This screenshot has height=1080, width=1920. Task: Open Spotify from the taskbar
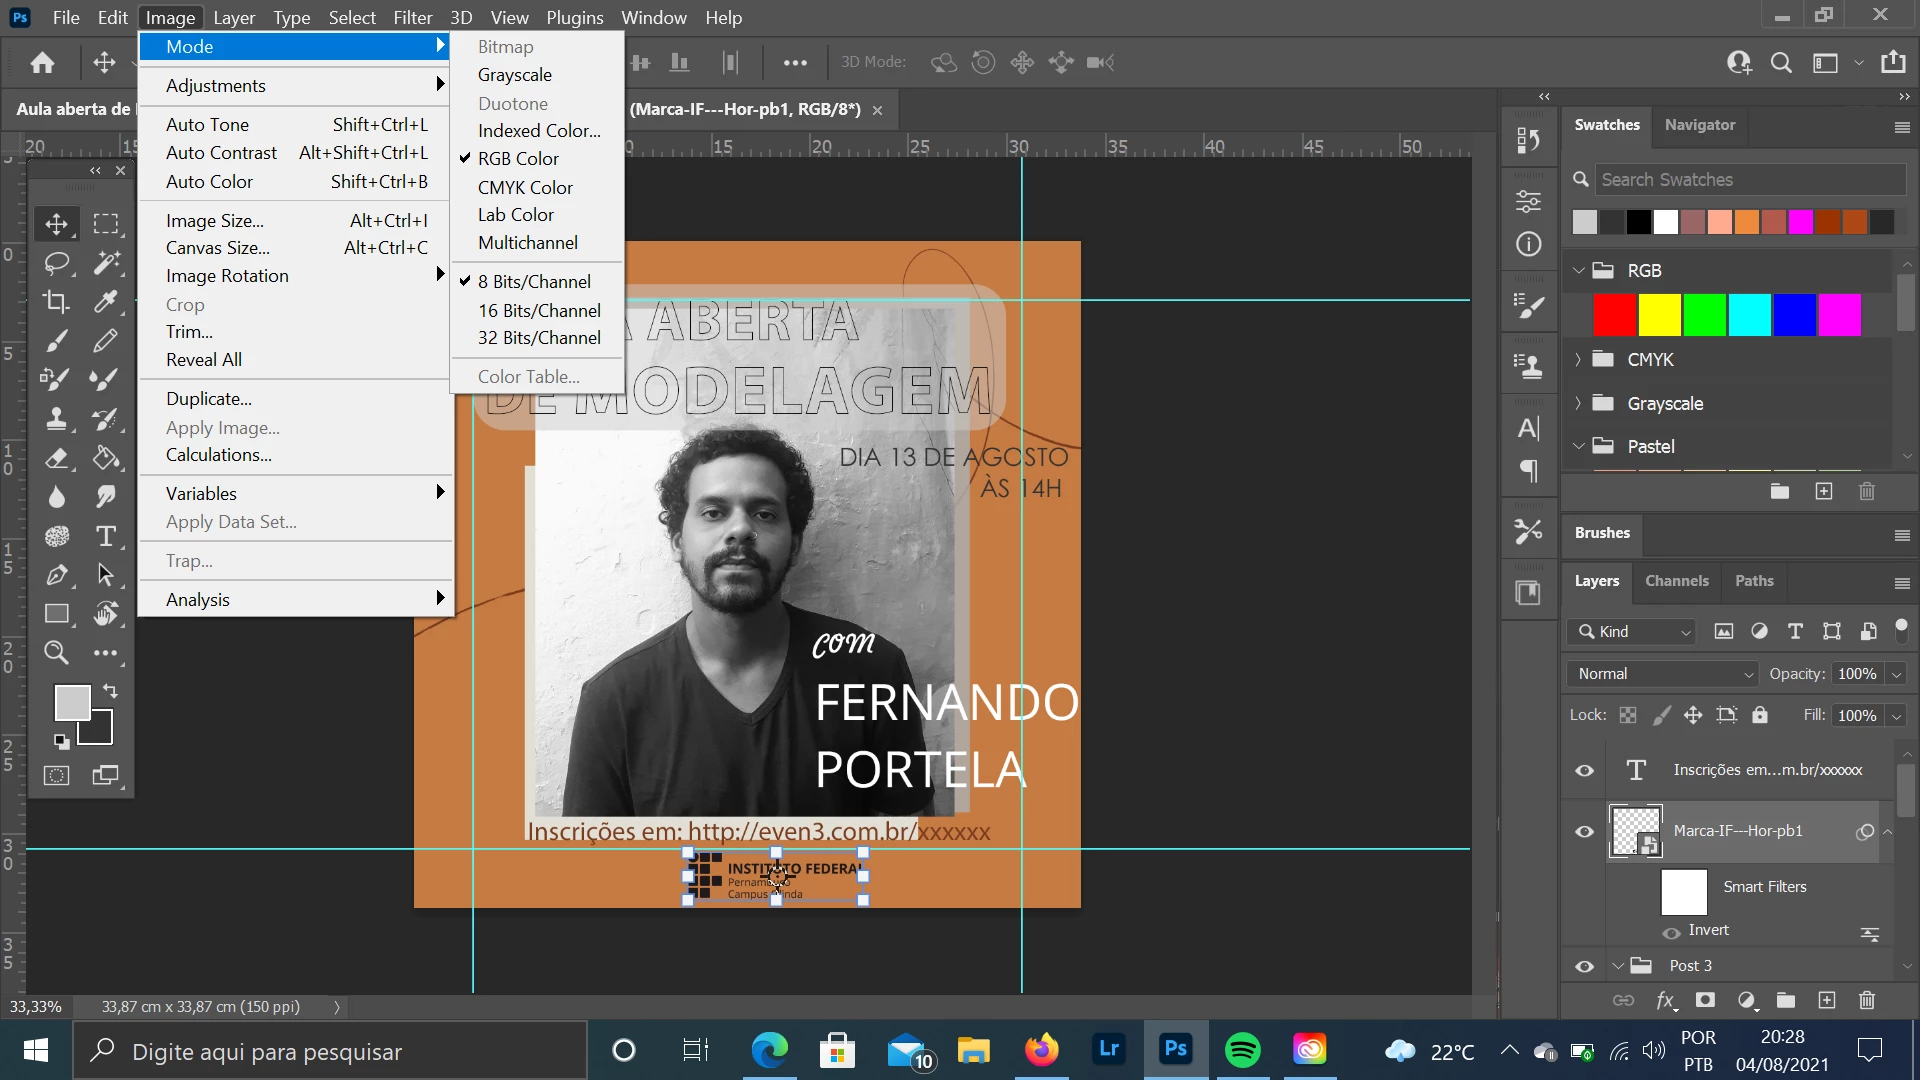tap(1243, 1050)
